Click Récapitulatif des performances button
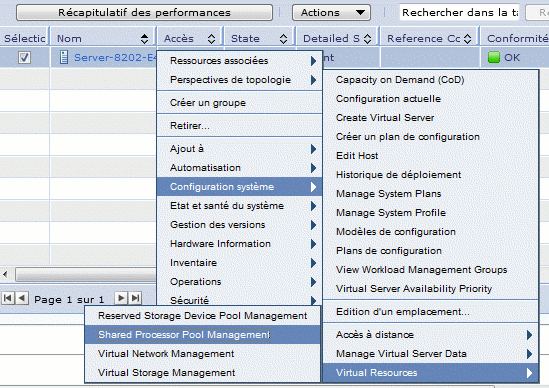This screenshot has height=388, width=549. [144, 13]
